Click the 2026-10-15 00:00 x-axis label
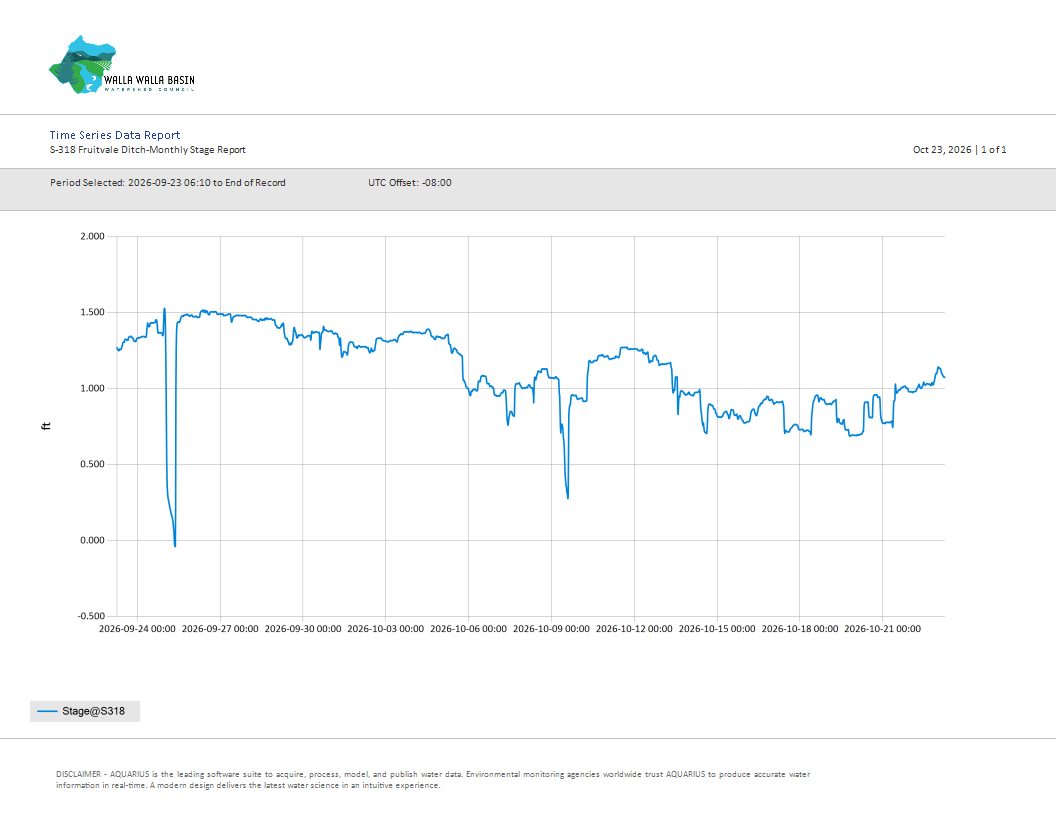Screen dimensions: 1056x816 point(717,629)
